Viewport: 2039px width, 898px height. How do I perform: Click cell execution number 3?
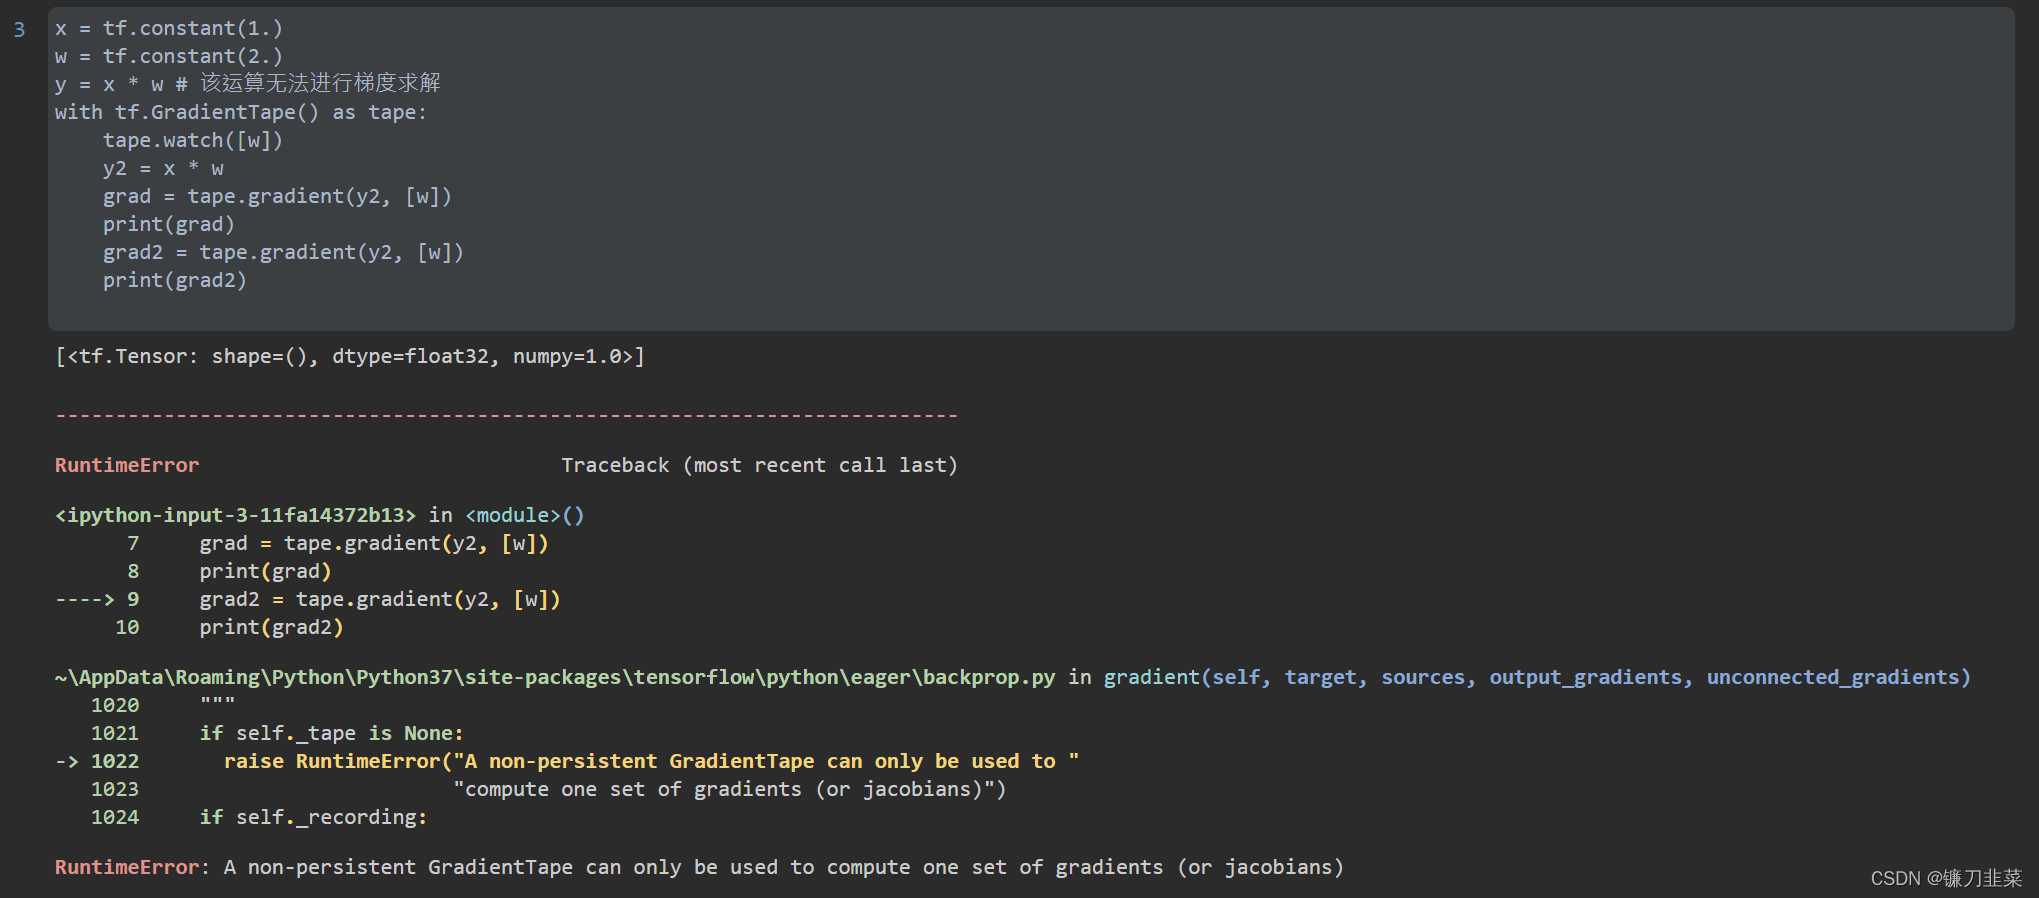[19, 30]
